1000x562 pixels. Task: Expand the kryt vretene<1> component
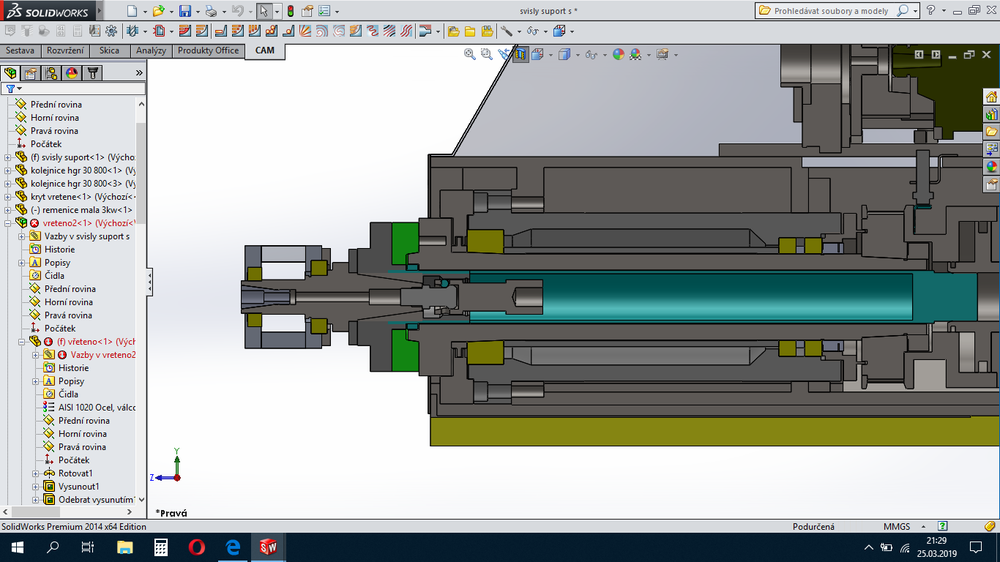8,197
